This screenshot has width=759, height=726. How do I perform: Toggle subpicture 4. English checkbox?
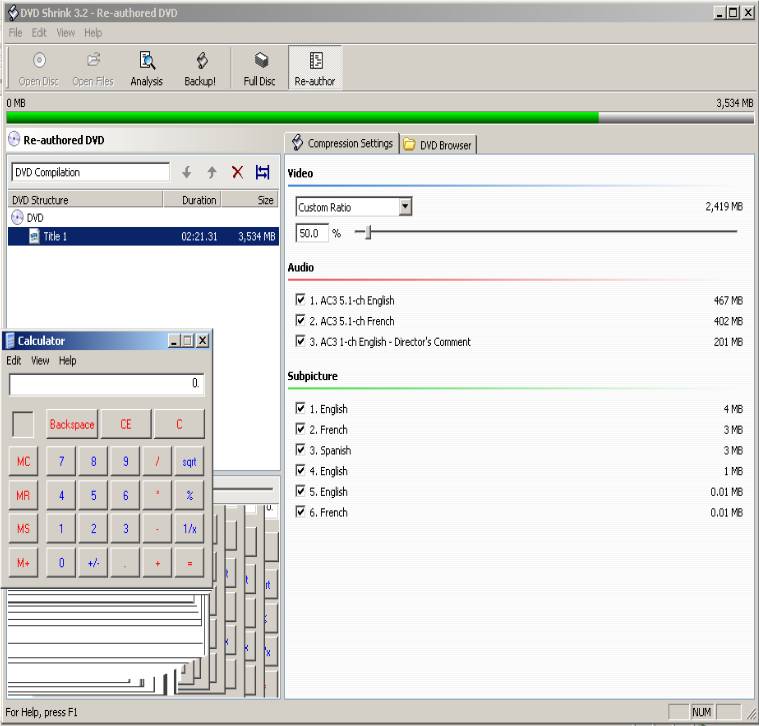pos(300,470)
